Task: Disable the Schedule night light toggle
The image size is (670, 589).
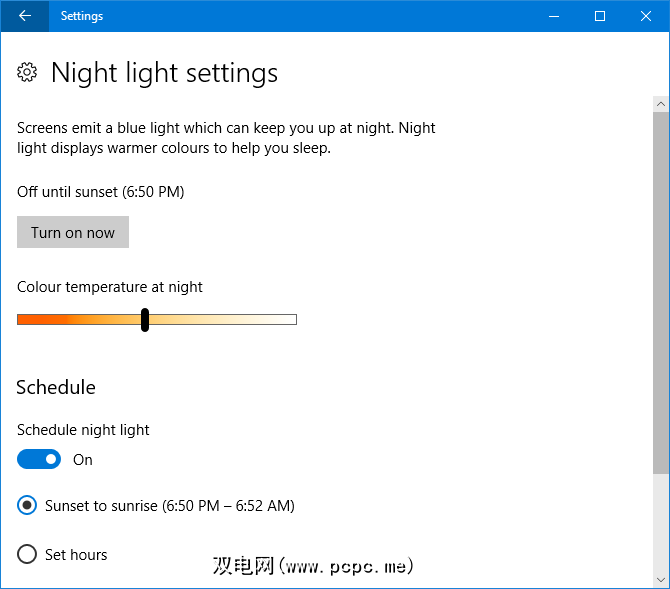Action: click(x=39, y=459)
